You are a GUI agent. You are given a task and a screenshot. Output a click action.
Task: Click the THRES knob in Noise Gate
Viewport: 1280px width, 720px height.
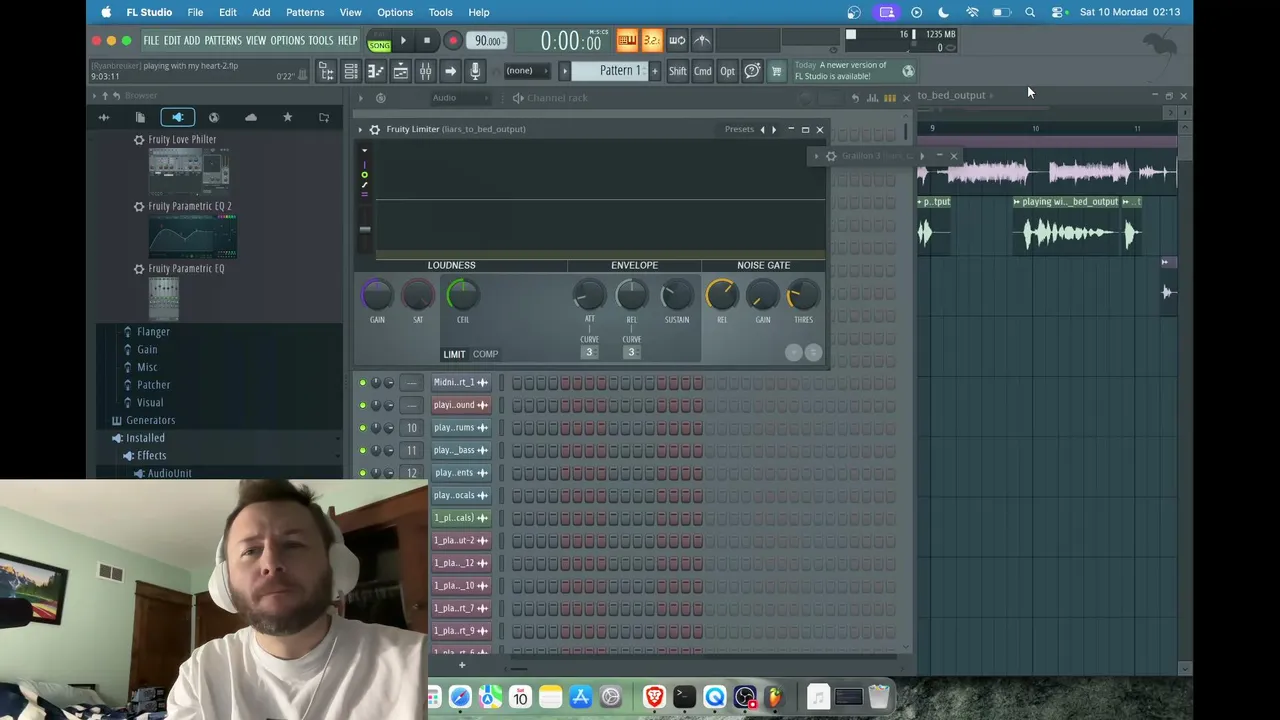point(803,295)
